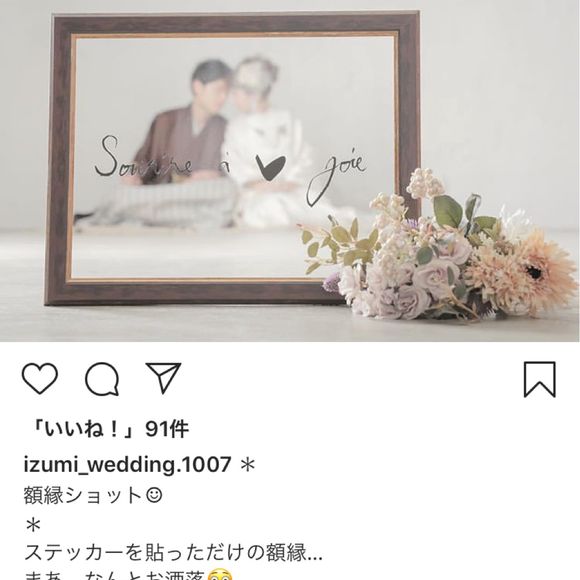View the 91 likes list

[110, 429]
